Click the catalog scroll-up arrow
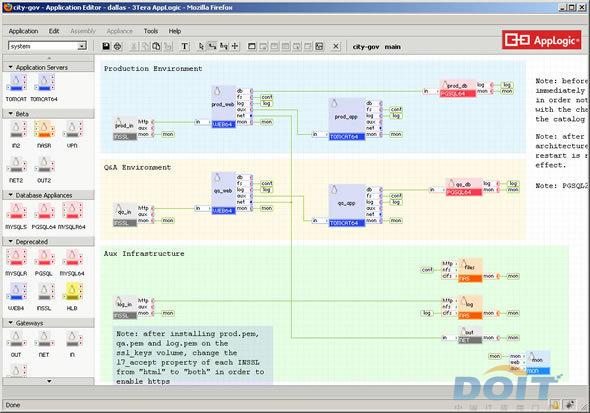The height and width of the screenshot is (413, 590). [49, 58]
